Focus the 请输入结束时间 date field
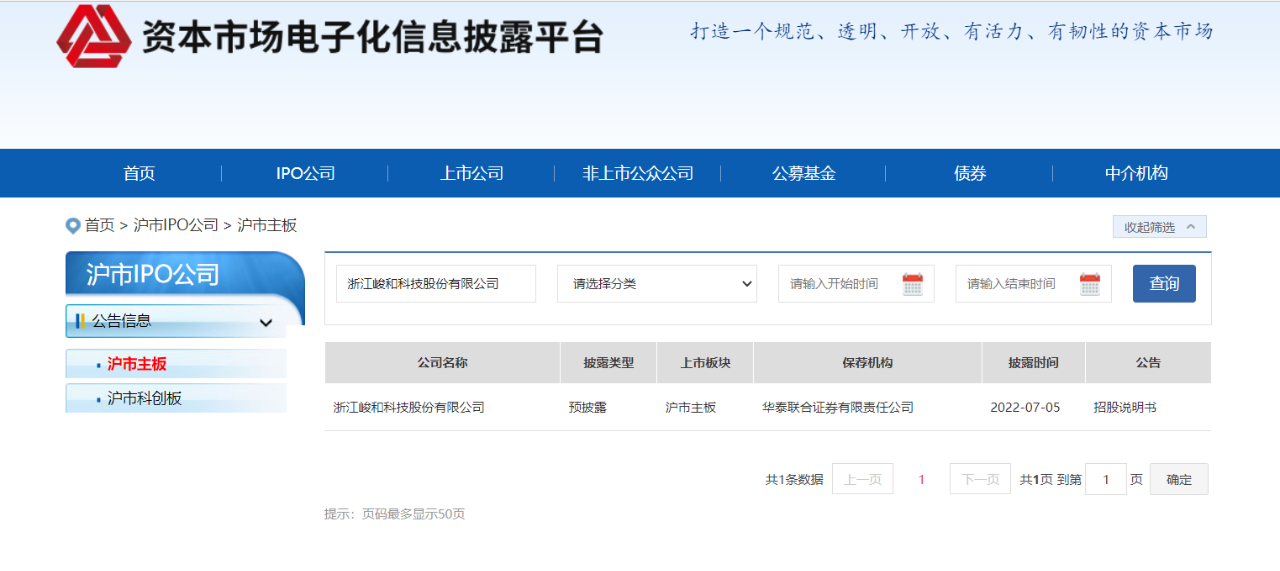 tap(1033, 284)
